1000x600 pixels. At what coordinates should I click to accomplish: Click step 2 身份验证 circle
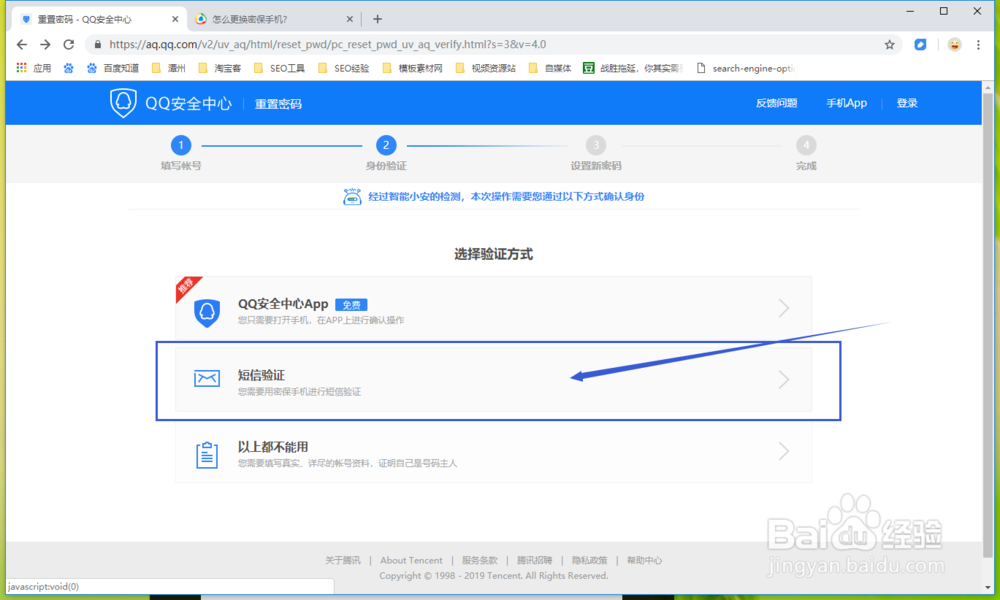(x=386, y=145)
